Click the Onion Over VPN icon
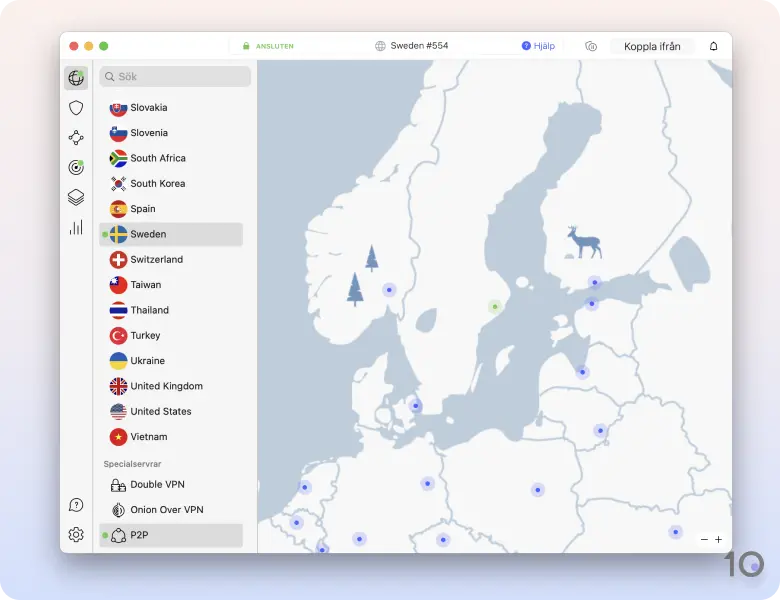 point(118,510)
